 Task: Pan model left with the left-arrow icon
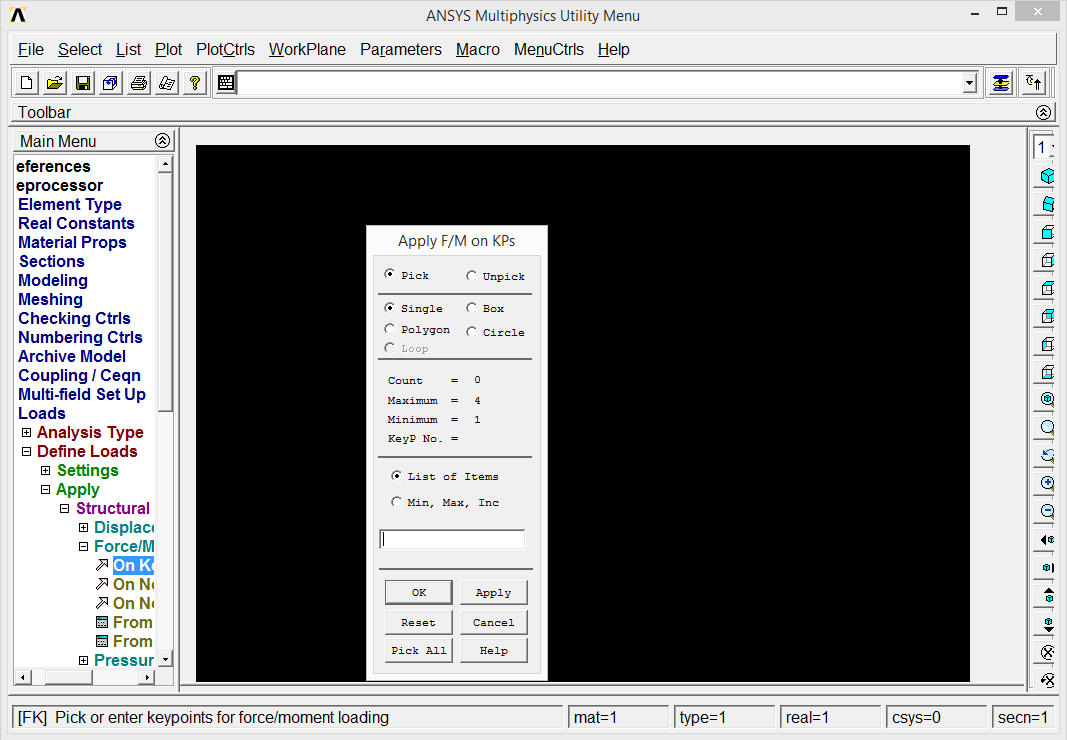point(1047,539)
